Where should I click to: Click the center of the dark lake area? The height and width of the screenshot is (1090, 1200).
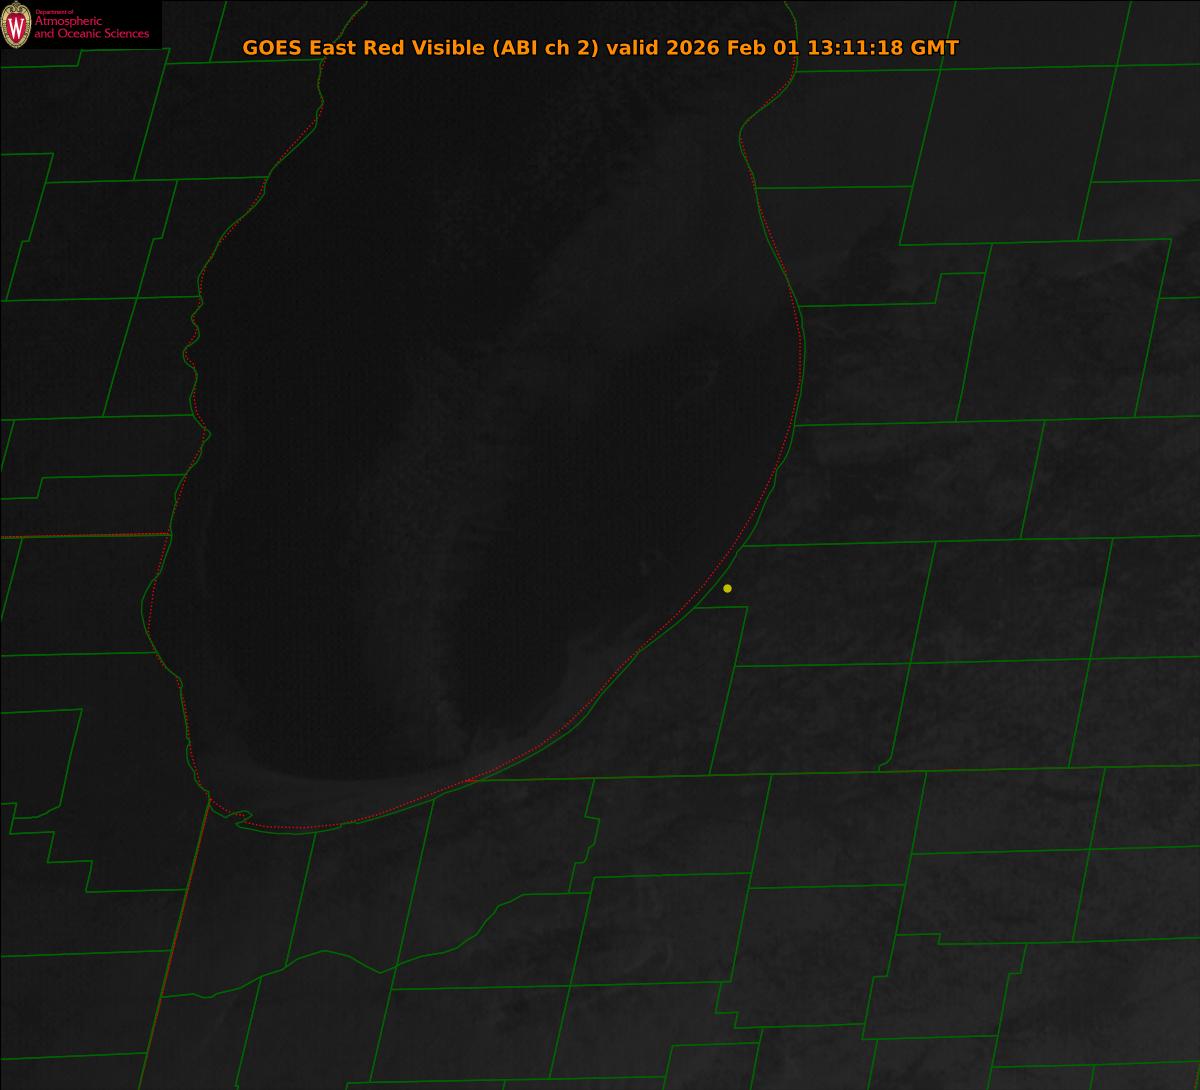point(480,450)
